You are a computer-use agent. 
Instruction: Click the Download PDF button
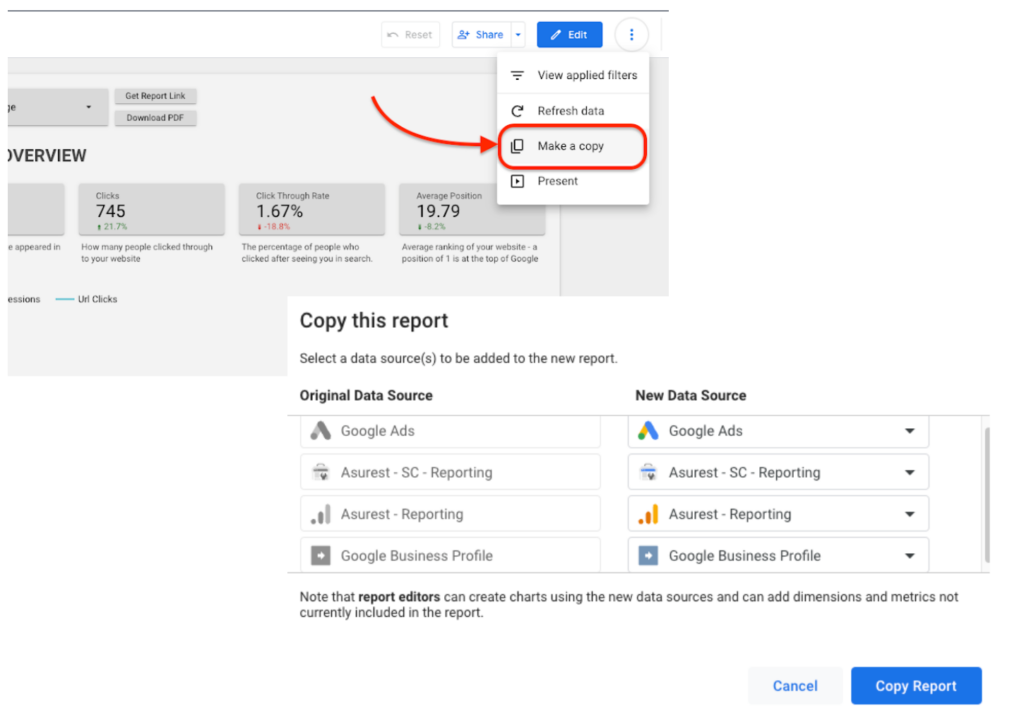click(155, 118)
